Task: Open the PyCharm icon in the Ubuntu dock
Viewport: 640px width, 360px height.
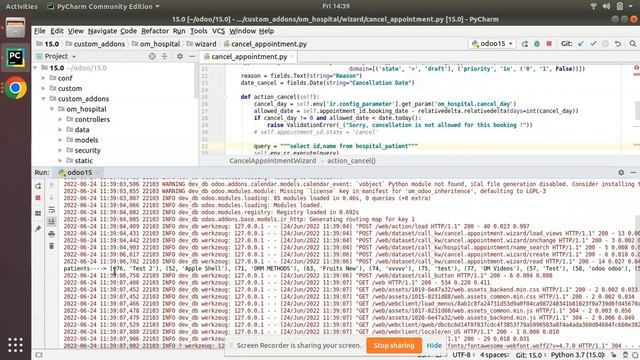Action: click(15, 58)
